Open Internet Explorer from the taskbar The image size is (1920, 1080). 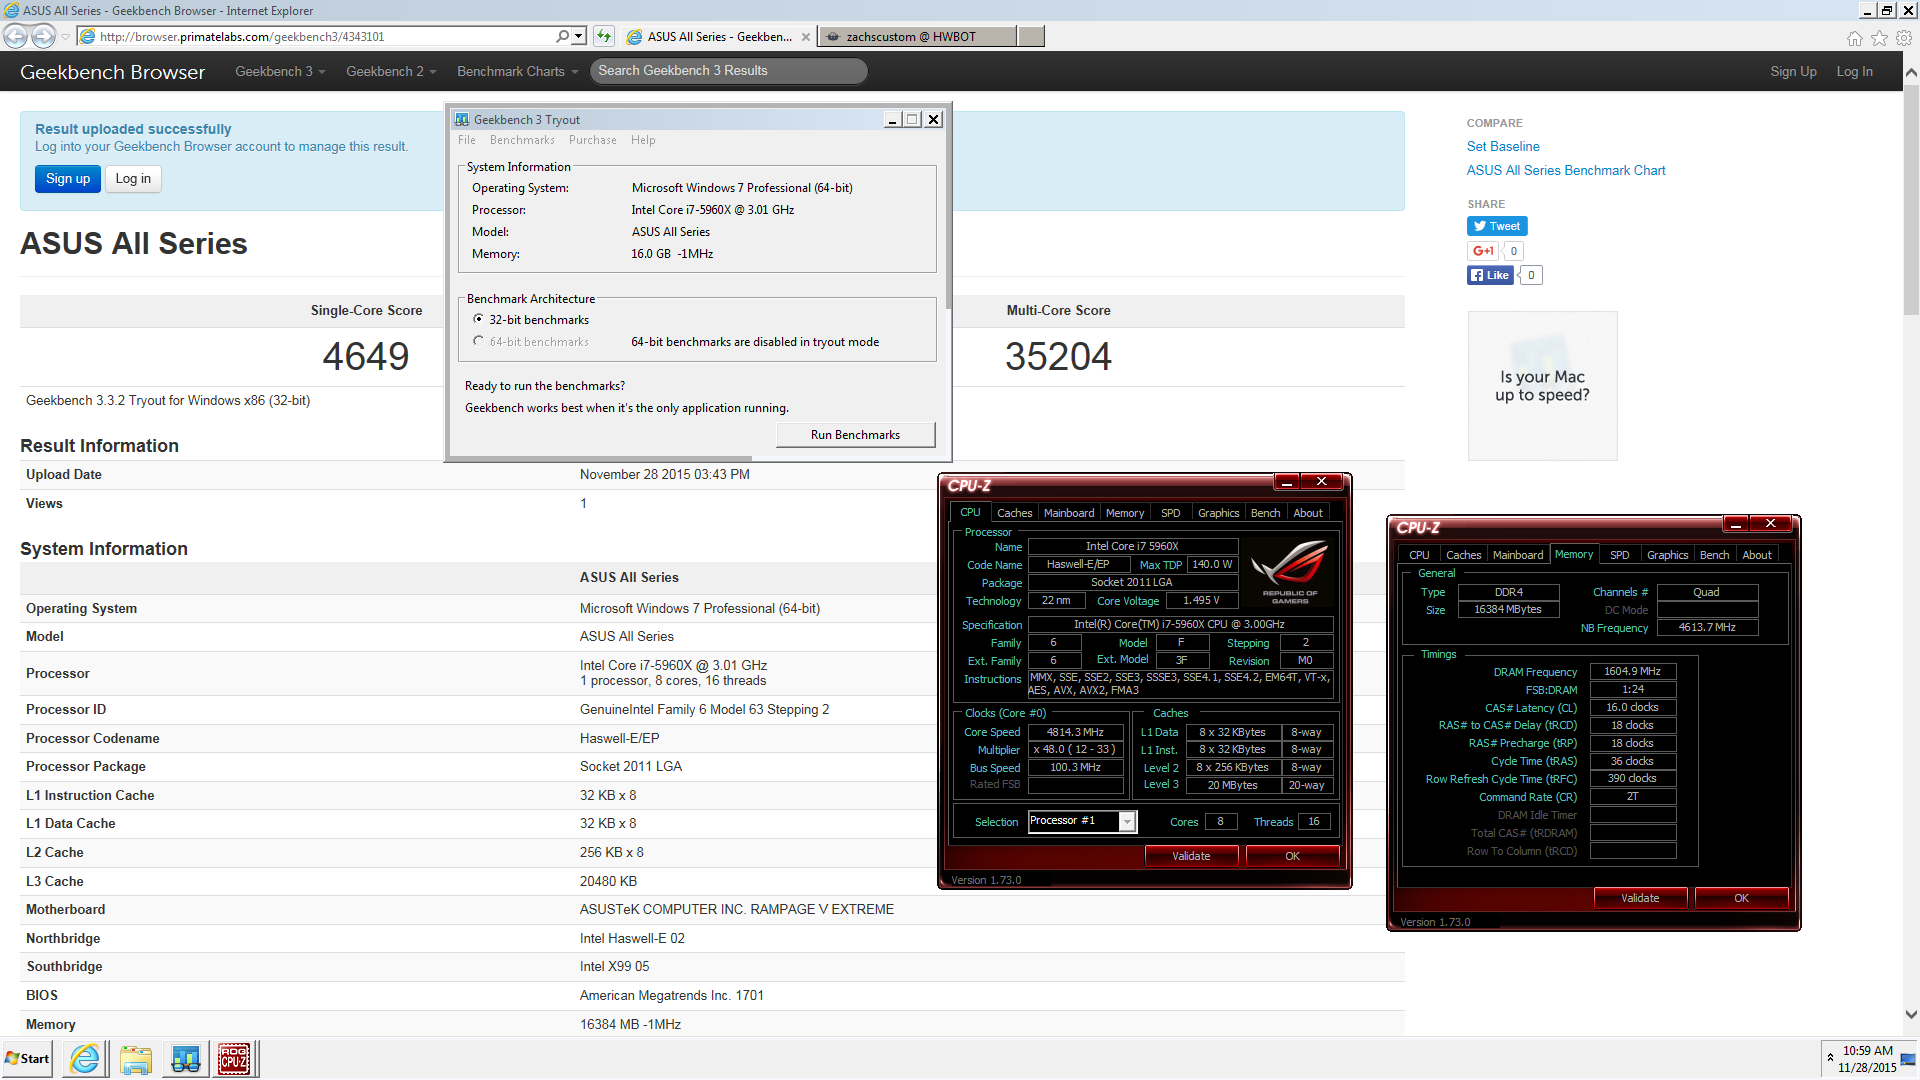click(85, 1059)
